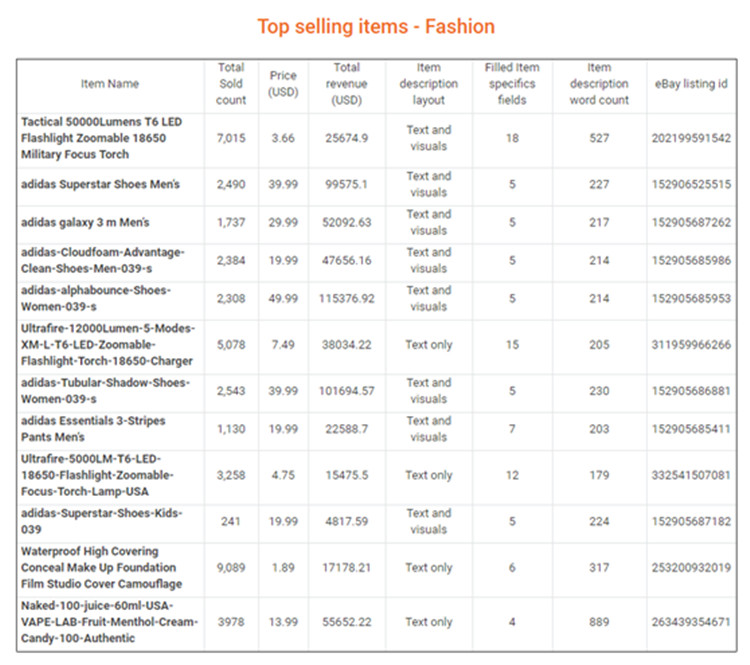The image size is (750, 665).
Task: Select adidas-Superstar-Shoes-Kids-039 item name
Action: click(x=101, y=521)
